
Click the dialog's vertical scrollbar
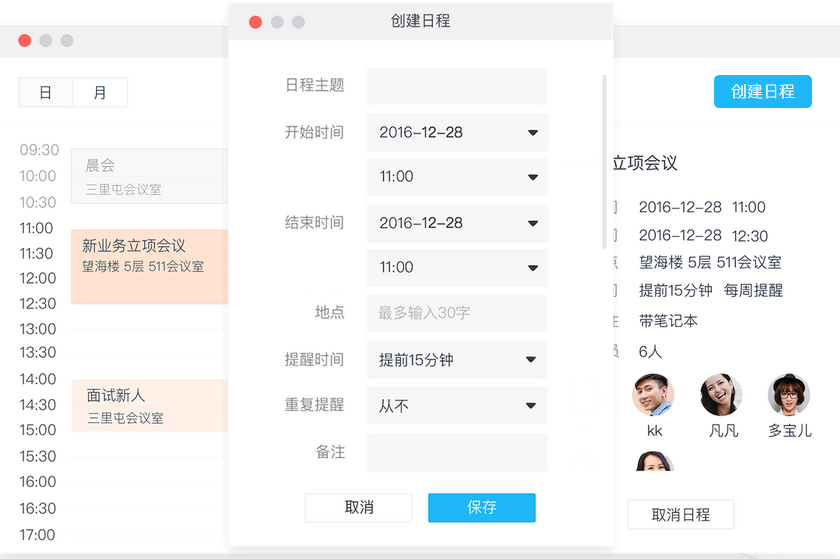coord(603,160)
